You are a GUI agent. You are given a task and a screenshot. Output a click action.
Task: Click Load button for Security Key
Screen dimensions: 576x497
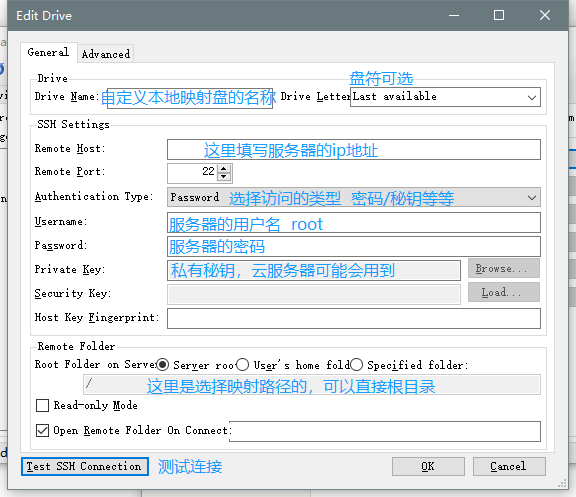tap(504, 292)
